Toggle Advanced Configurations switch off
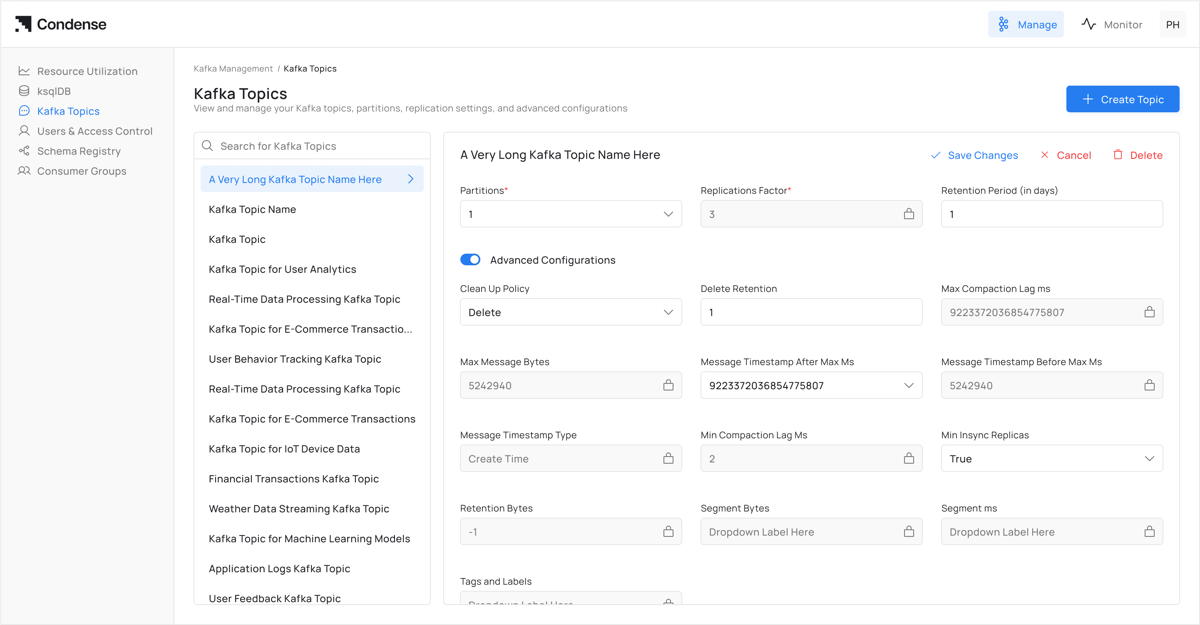The width and height of the screenshot is (1200, 625). point(470,260)
